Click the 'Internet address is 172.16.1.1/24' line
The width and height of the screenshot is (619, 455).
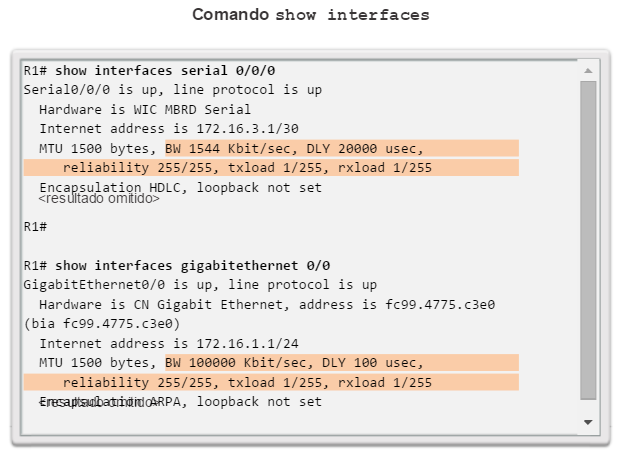pyautogui.click(x=169, y=343)
